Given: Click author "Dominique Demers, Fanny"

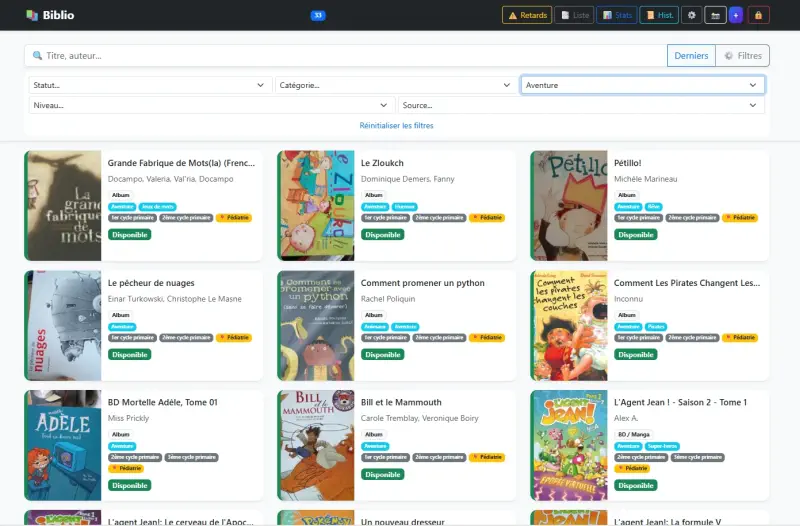Looking at the screenshot, I should 408,179.
